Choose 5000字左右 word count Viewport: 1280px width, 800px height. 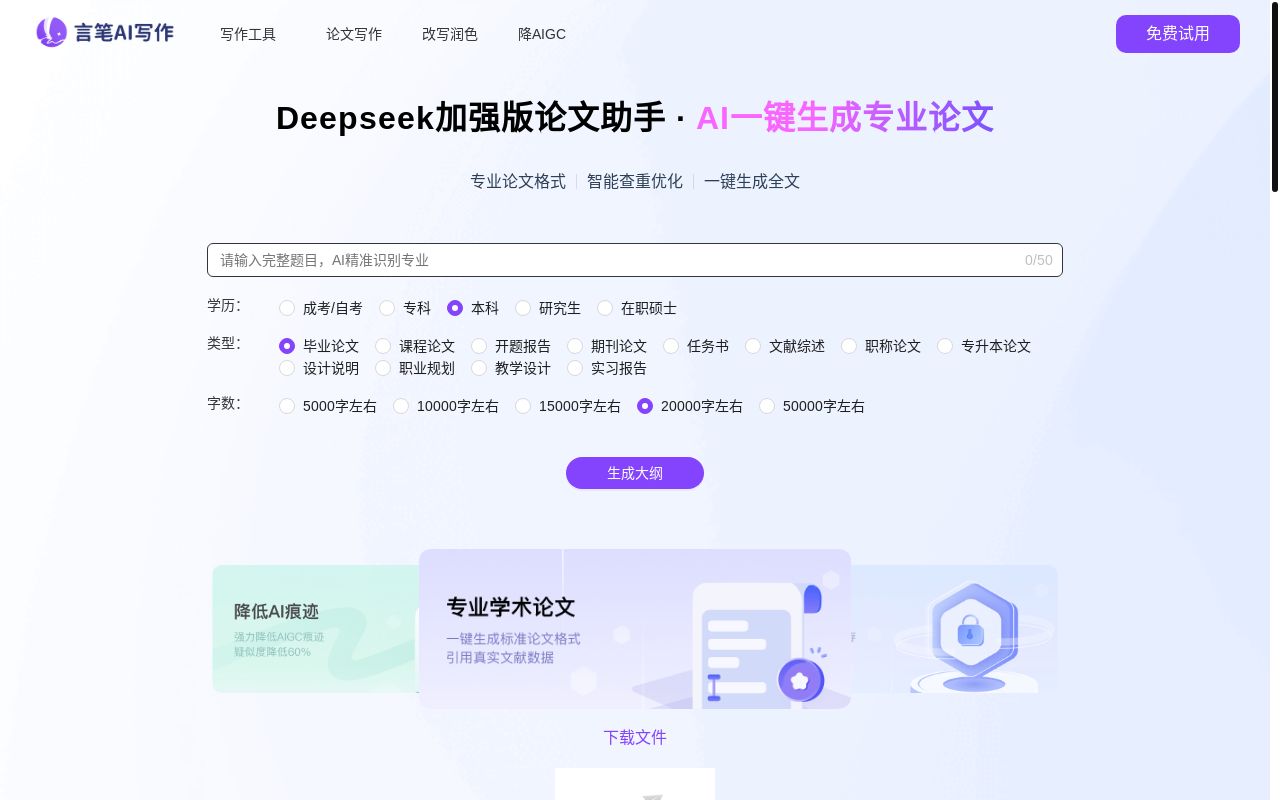[x=287, y=406]
